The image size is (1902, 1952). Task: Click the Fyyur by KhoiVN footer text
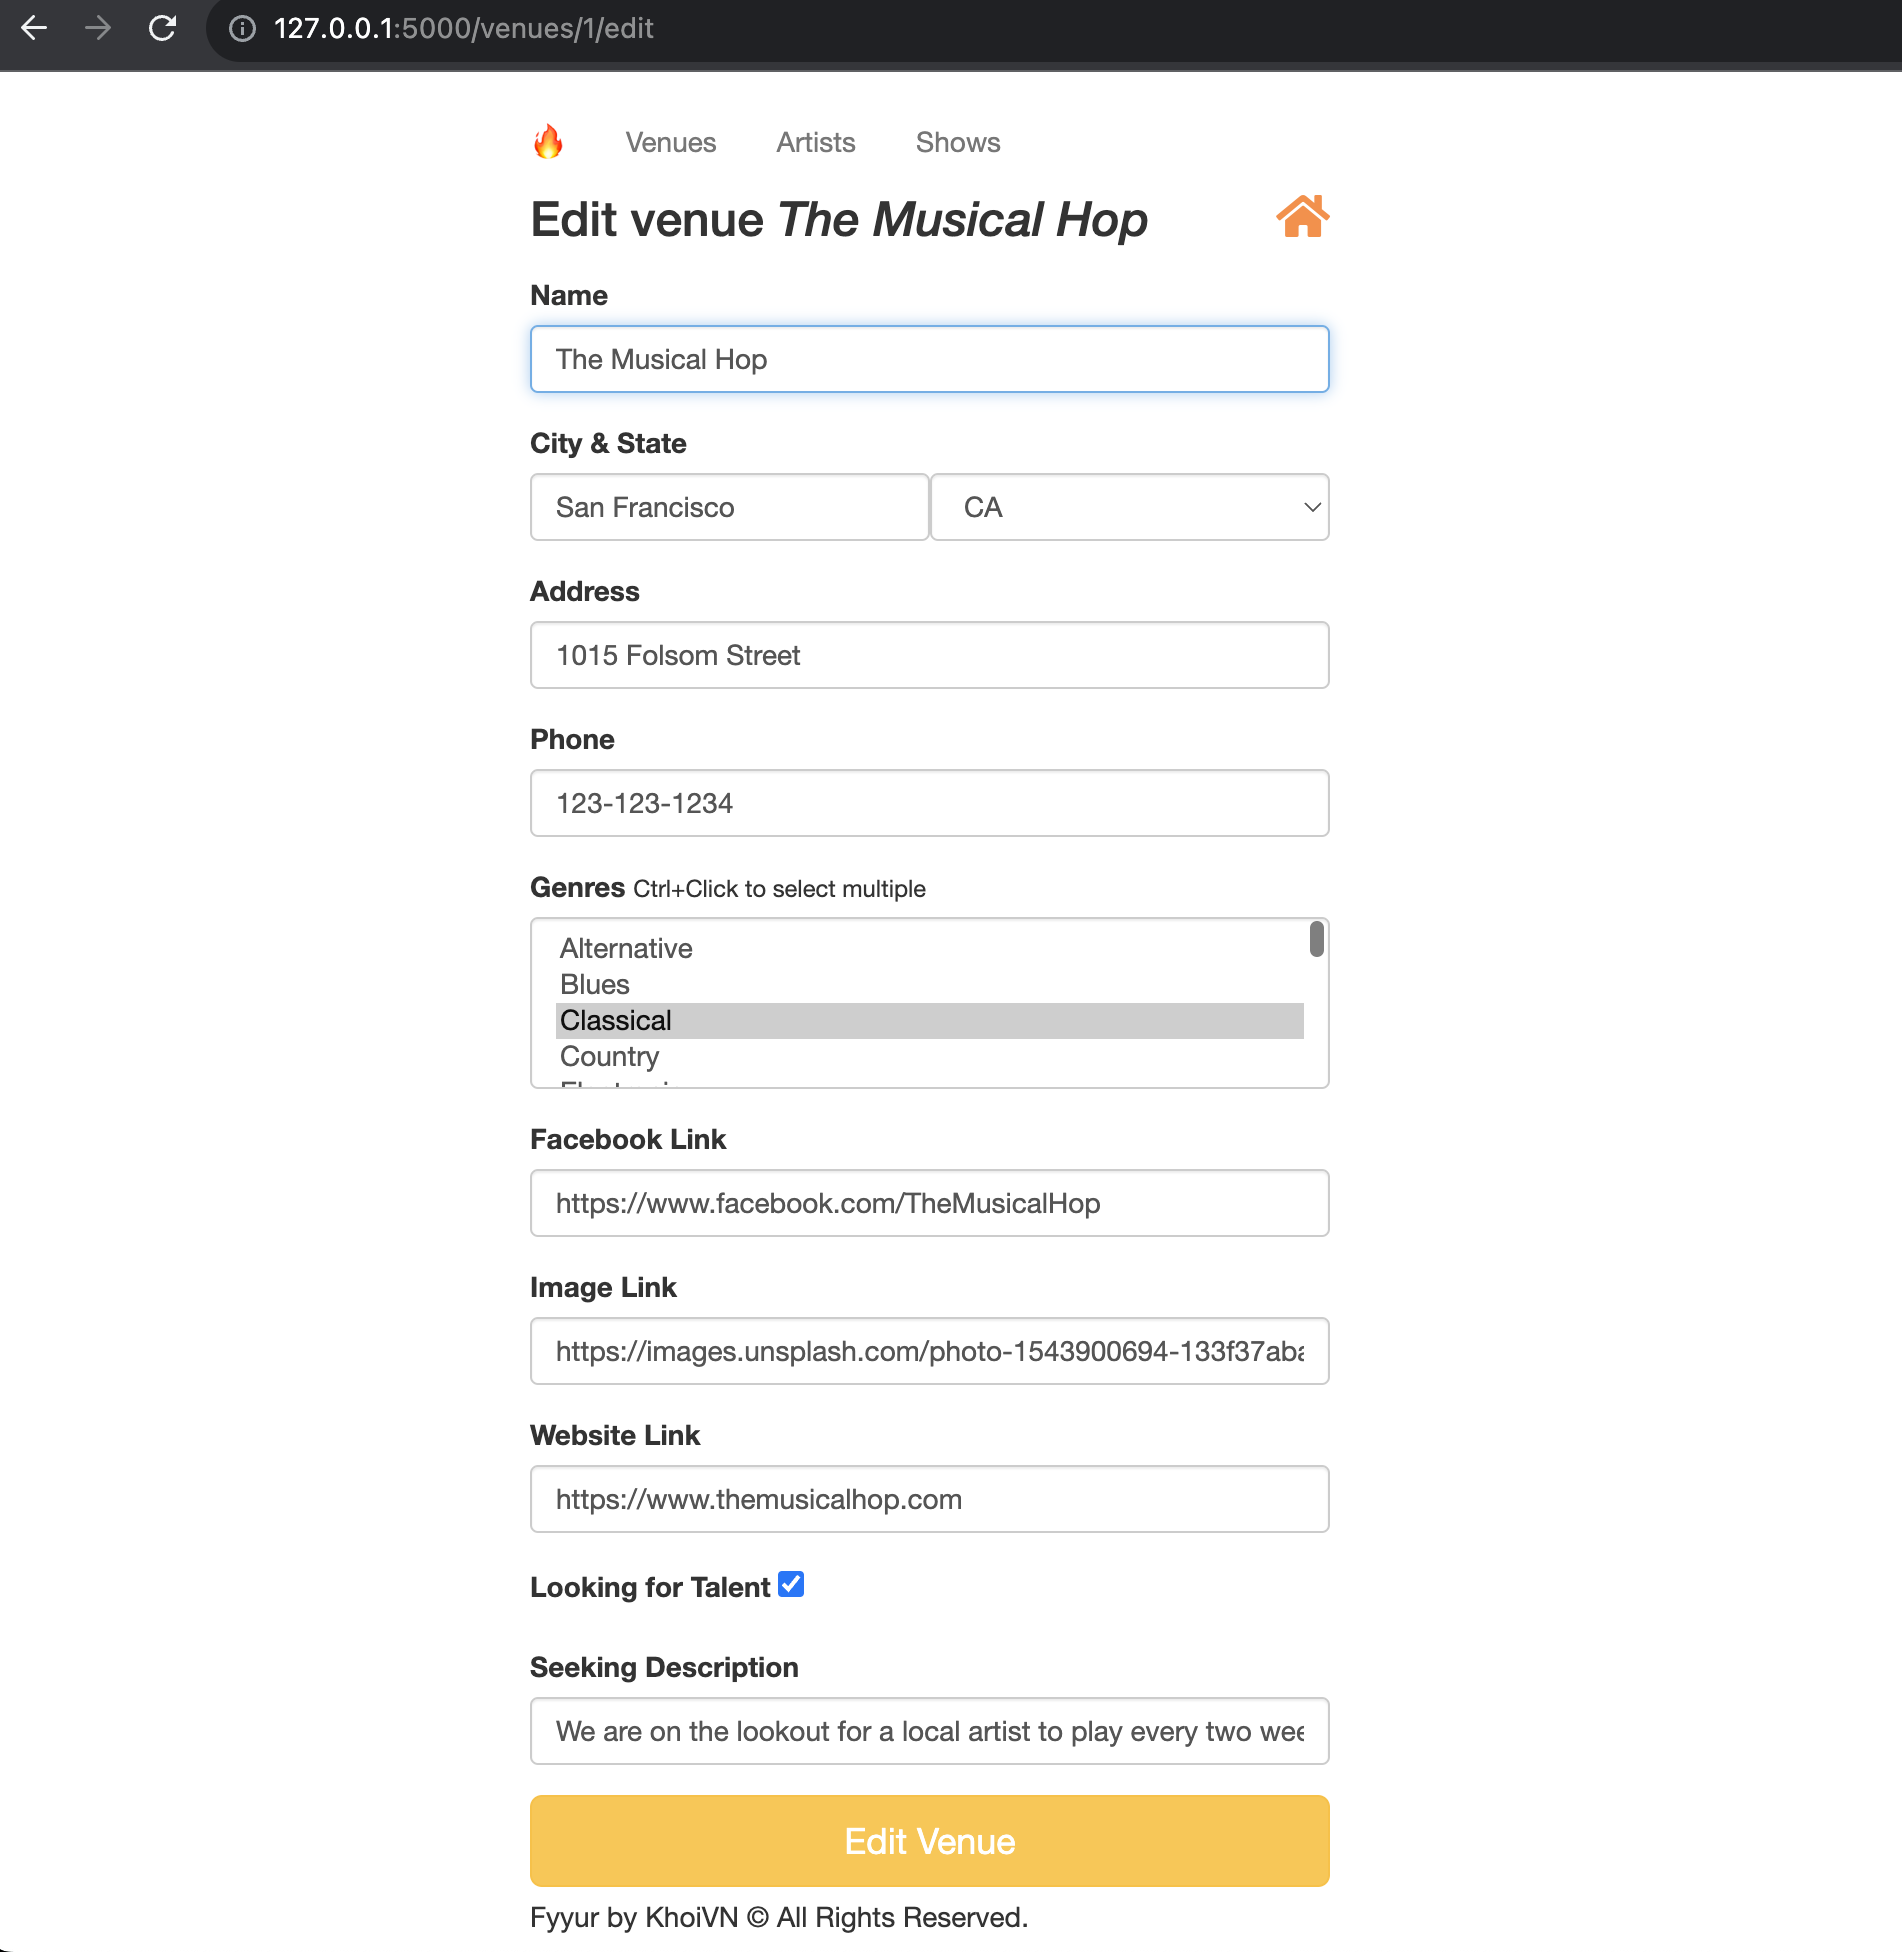pyautogui.click(x=779, y=1917)
